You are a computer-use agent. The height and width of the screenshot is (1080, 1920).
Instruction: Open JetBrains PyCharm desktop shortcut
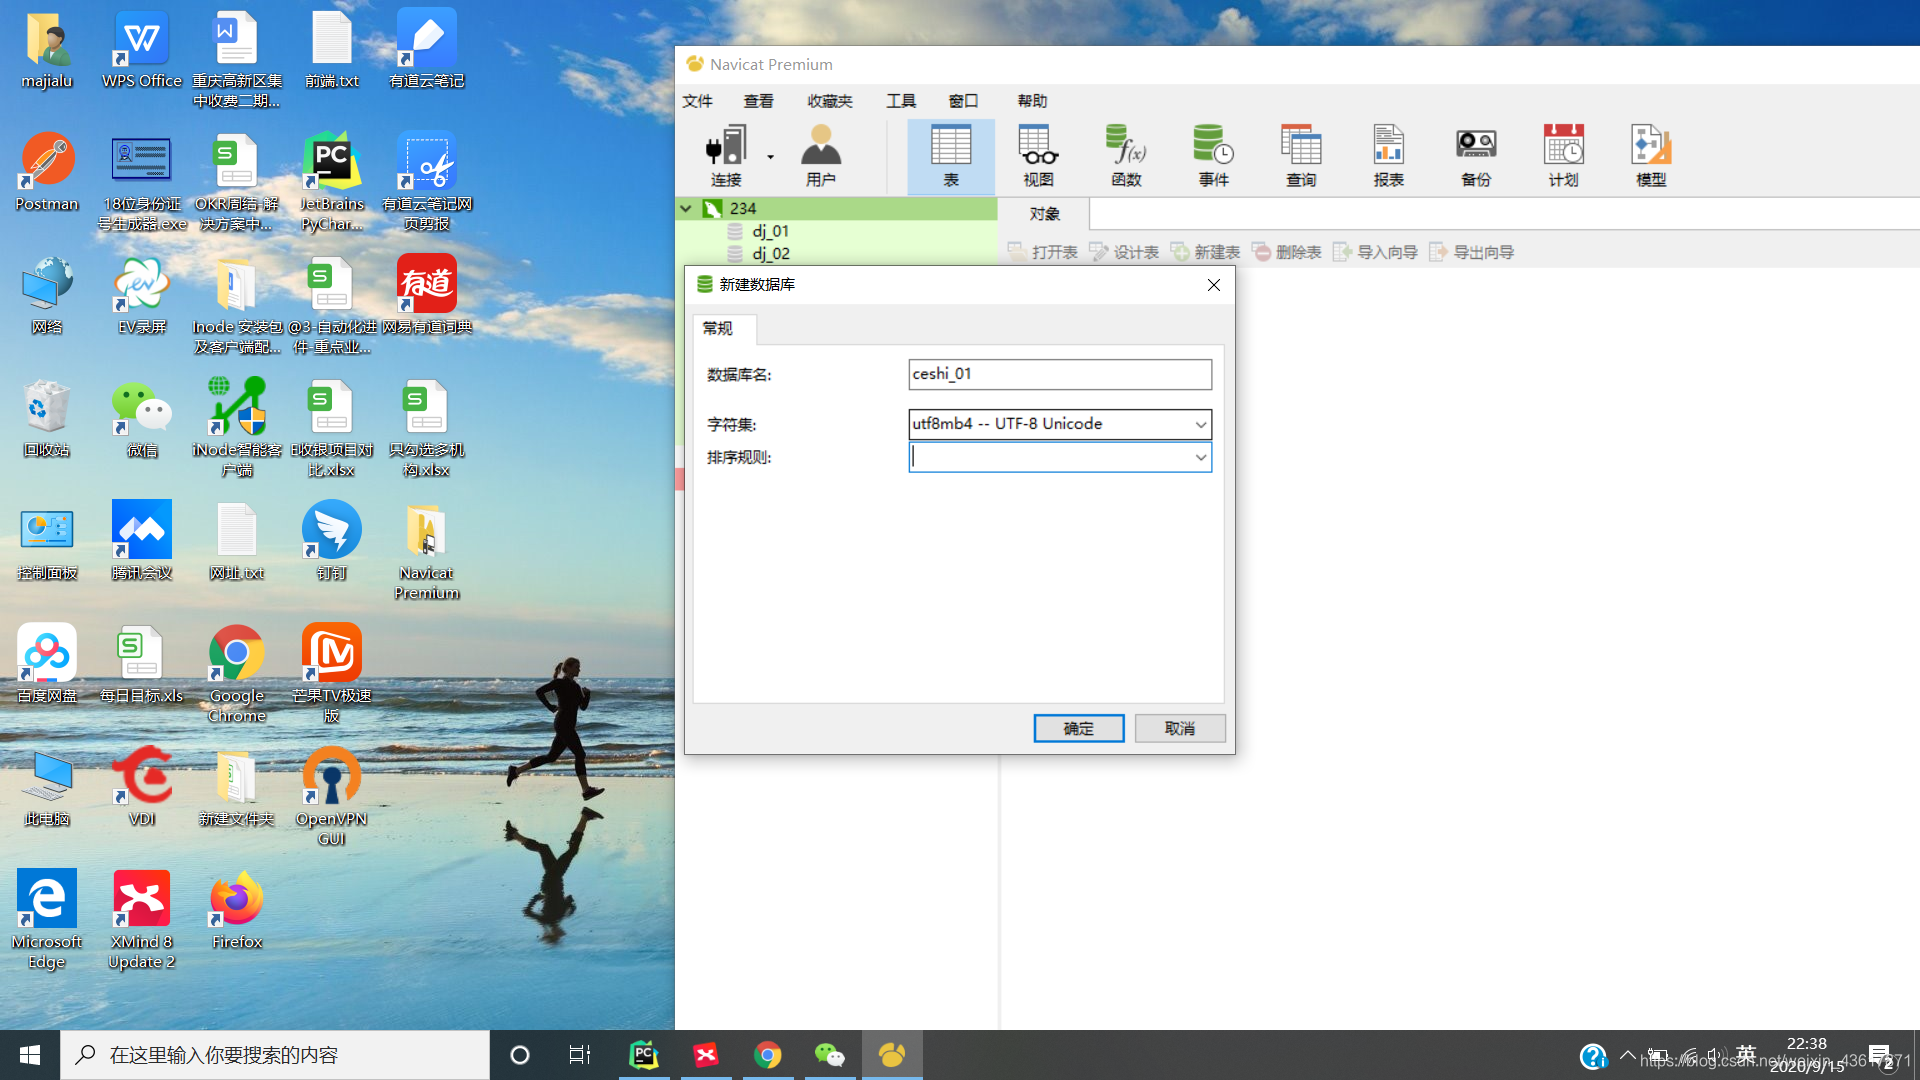[332, 182]
